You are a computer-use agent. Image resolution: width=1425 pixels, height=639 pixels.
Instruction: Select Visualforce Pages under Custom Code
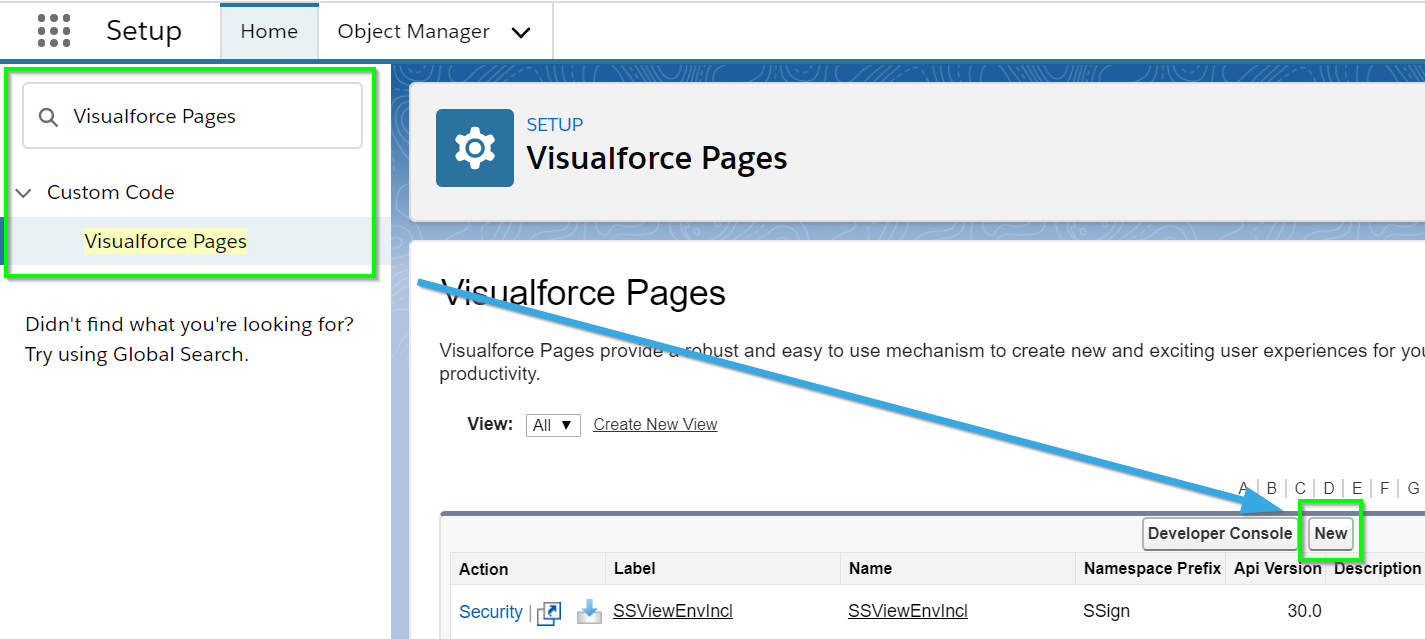coord(166,241)
